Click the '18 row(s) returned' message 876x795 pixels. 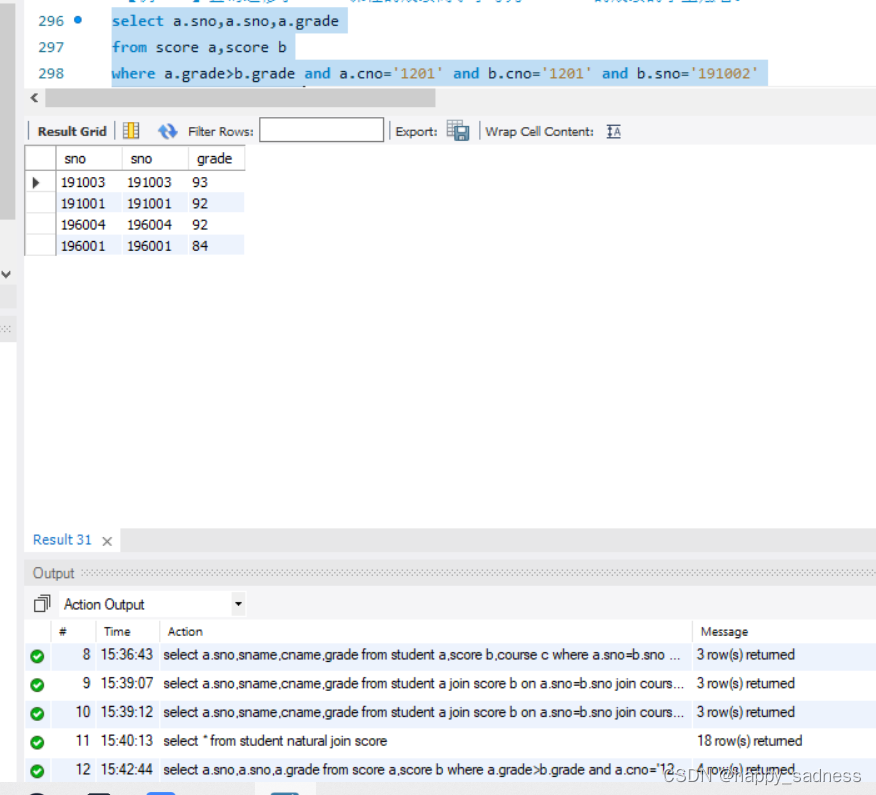click(749, 741)
